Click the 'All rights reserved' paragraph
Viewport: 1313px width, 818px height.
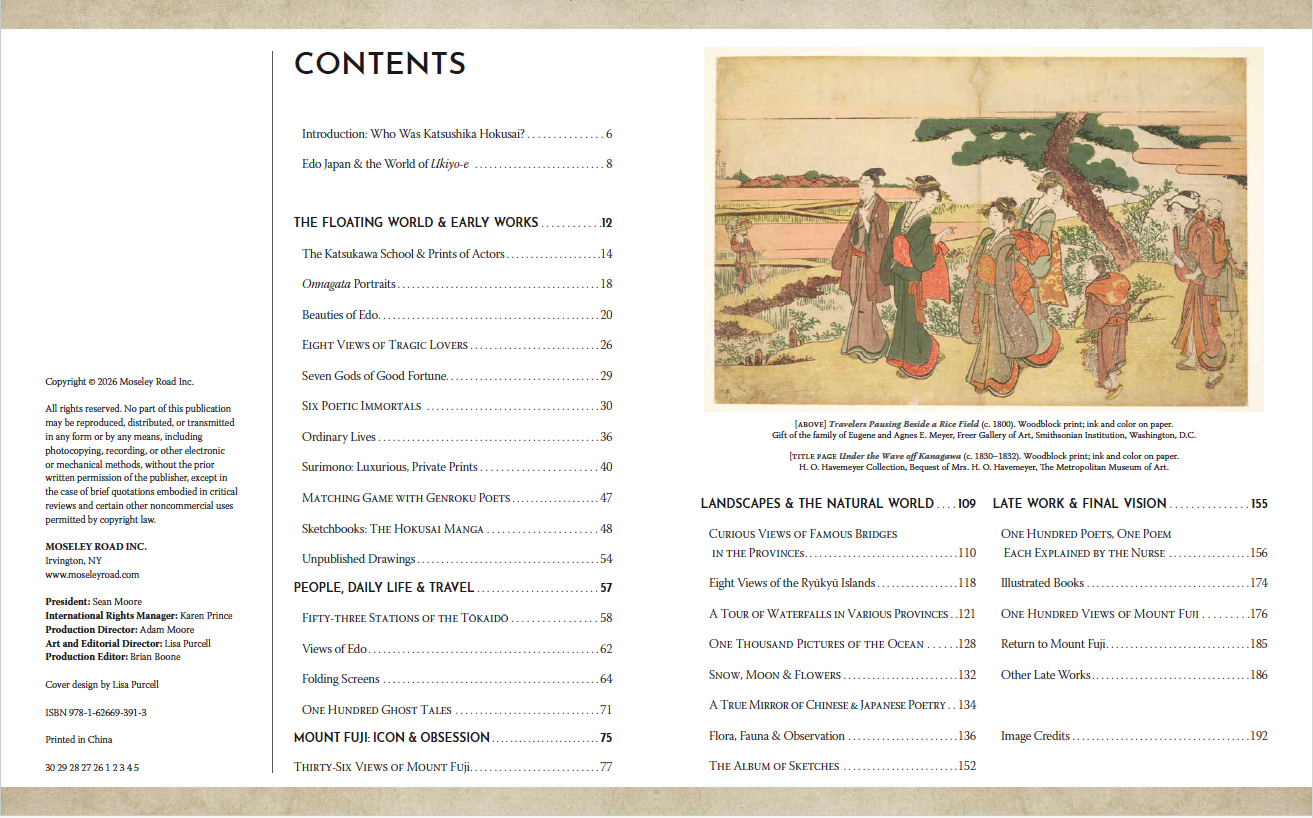pos(142,464)
